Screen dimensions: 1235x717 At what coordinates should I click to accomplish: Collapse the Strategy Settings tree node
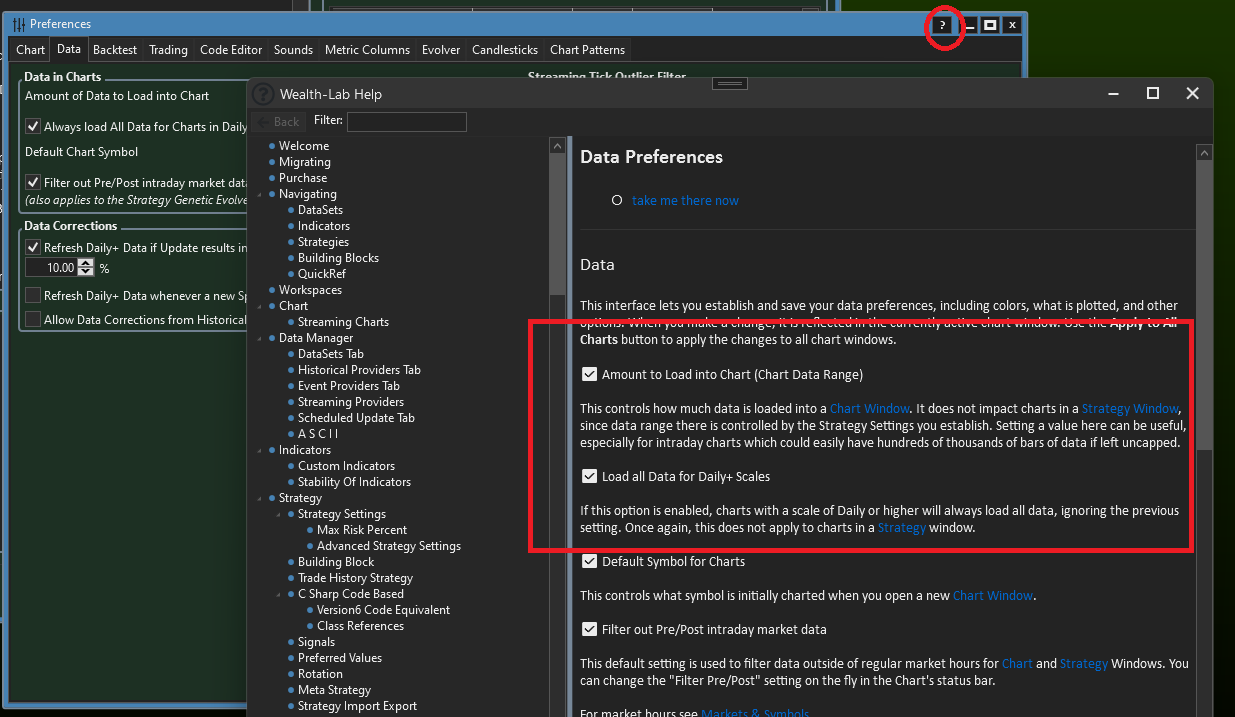pos(279,514)
